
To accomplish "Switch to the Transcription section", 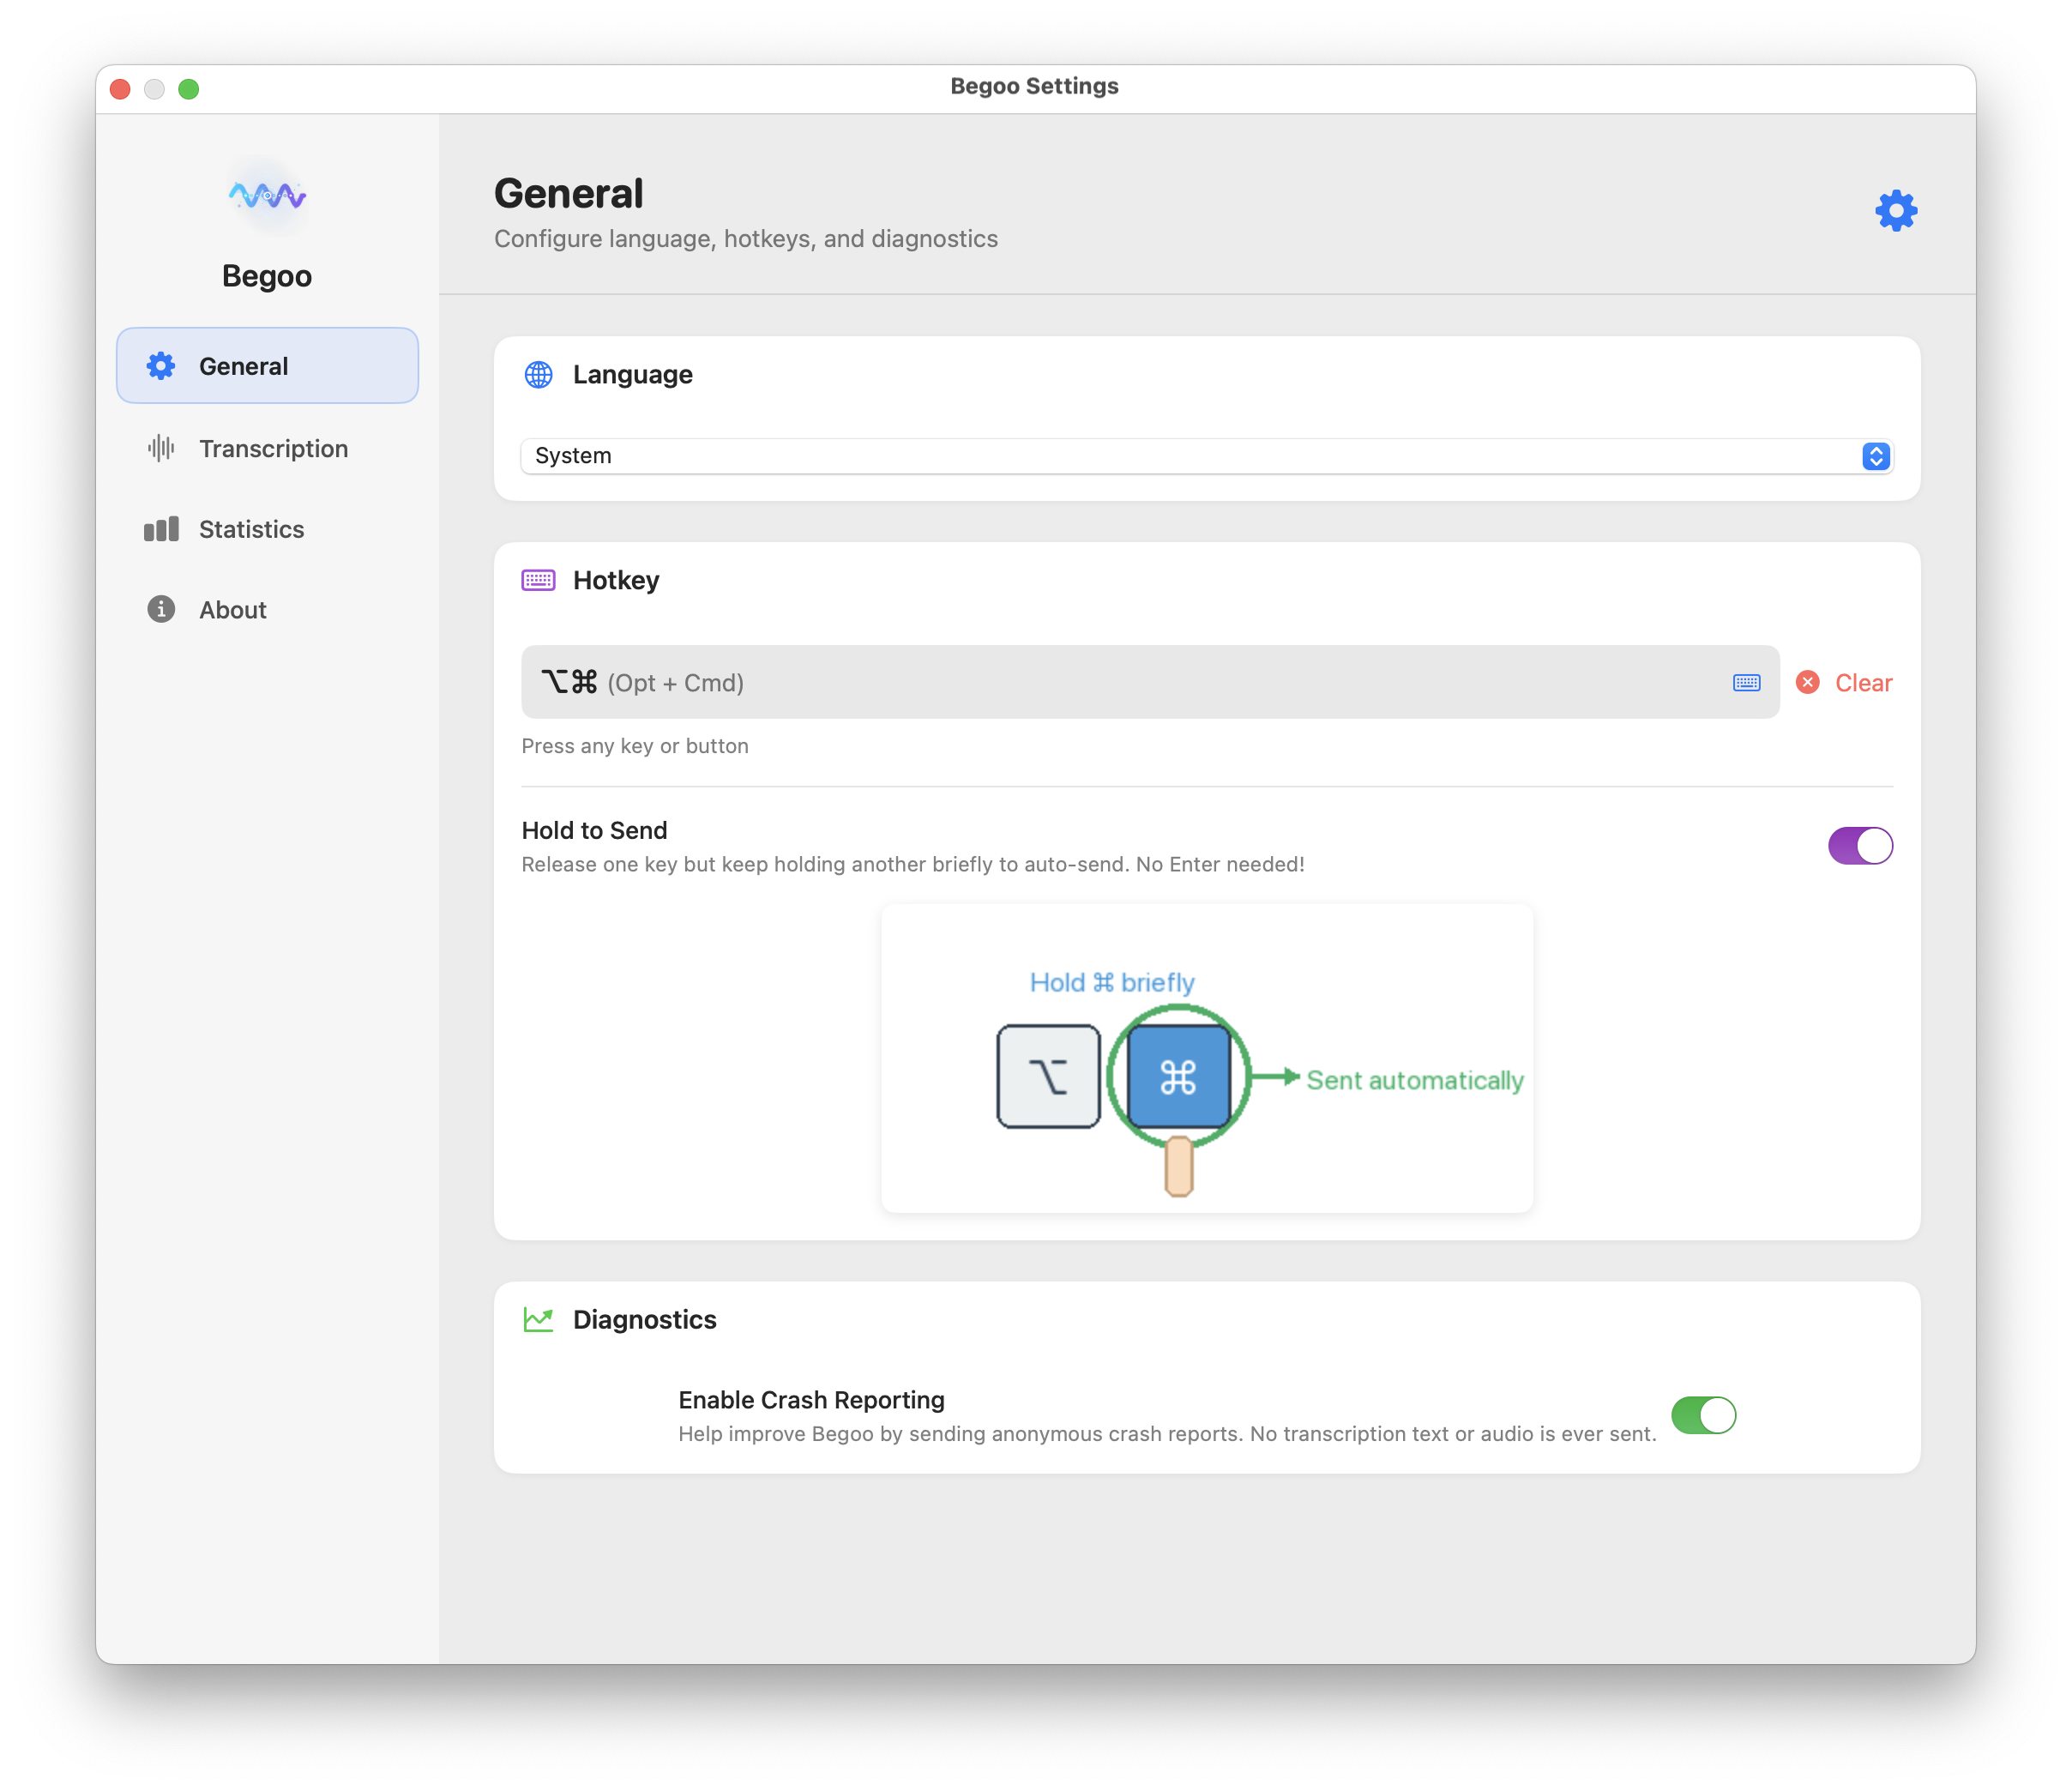I will (272, 448).
